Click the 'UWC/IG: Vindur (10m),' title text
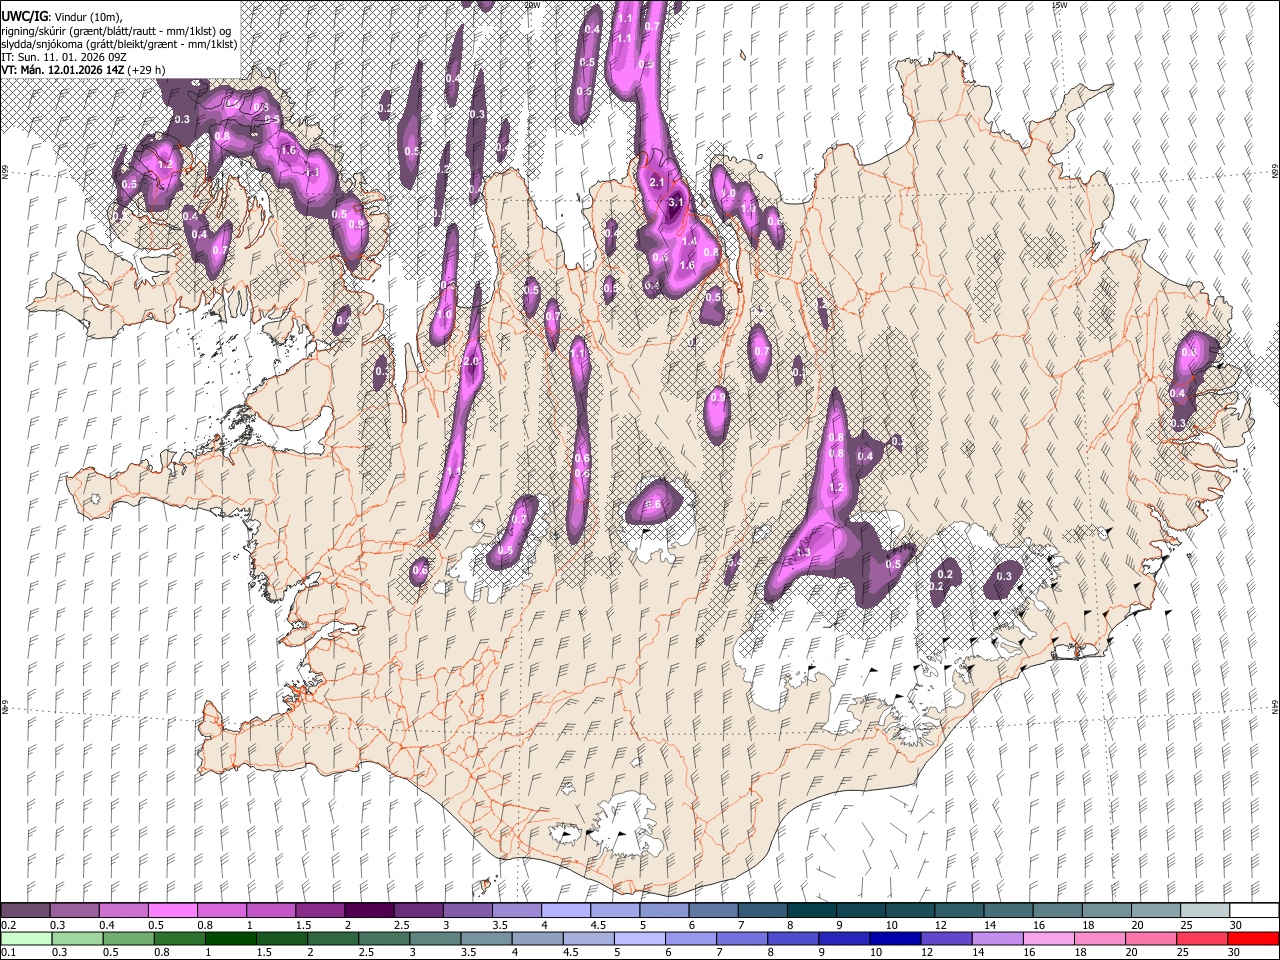Image resolution: width=1280 pixels, height=960 pixels. tap(62, 17)
